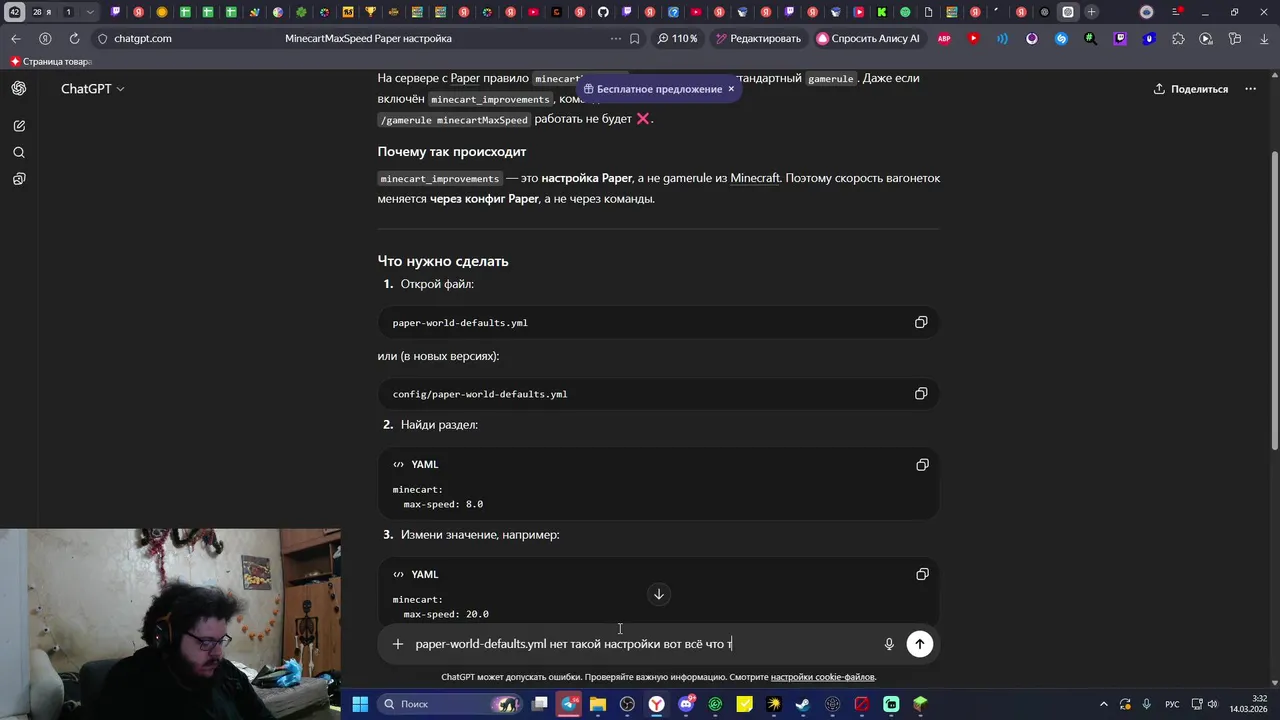Viewport: 1280px width, 720px height.
Task: Click Minecraft underlined word in explanation
Action: pyautogui.click(x=755, y=178)
